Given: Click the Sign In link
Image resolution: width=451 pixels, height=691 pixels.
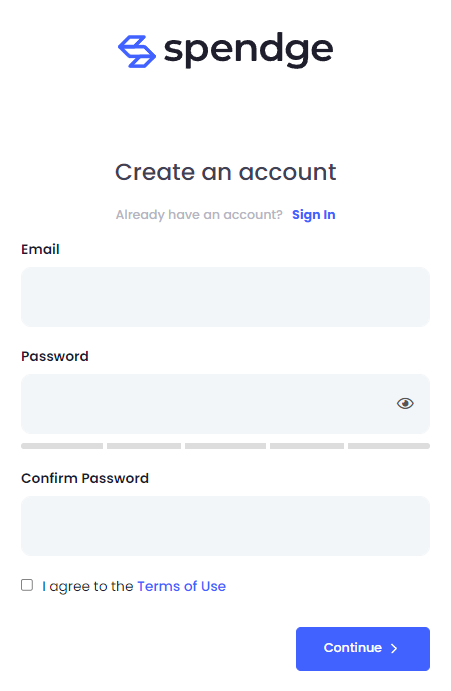Looking at the screenshot, I should coord(313,215).
